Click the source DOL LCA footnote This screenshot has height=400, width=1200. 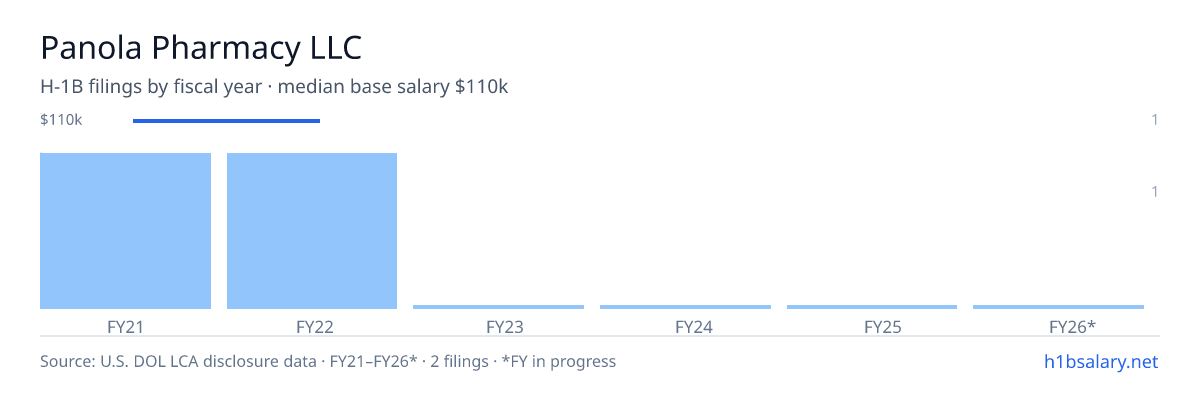328,361
